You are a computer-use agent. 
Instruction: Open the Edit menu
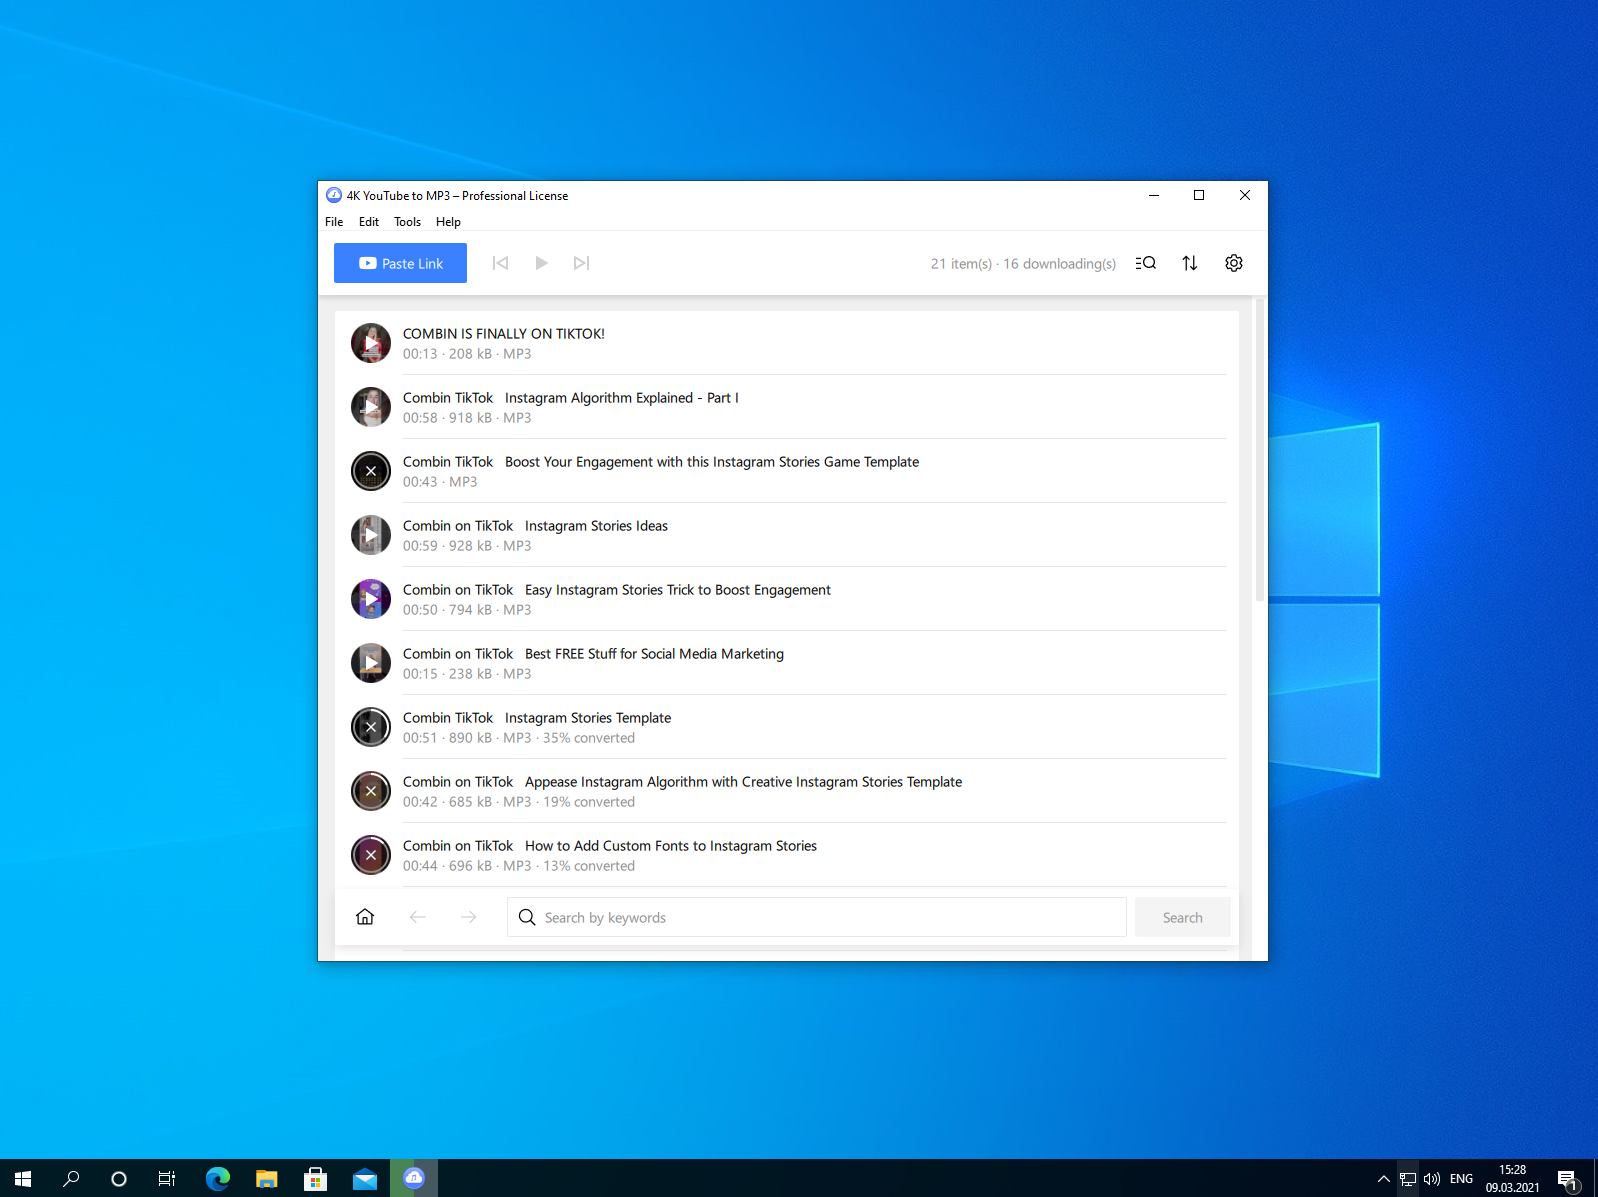pos(369,222)
